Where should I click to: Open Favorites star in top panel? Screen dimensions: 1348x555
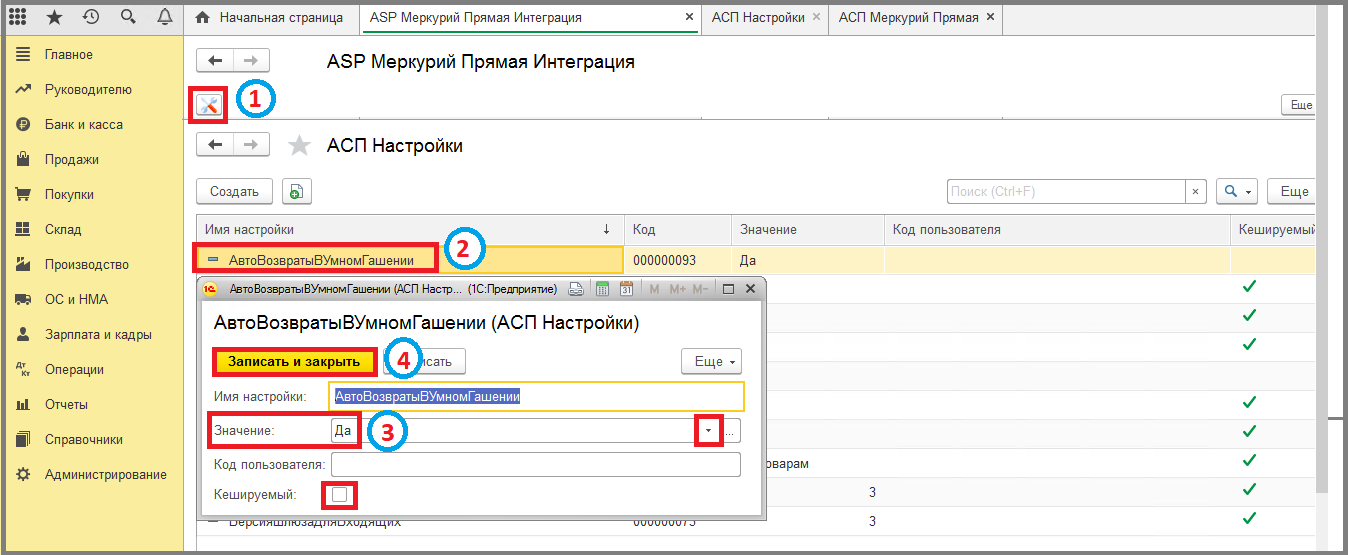coord(54,17)
